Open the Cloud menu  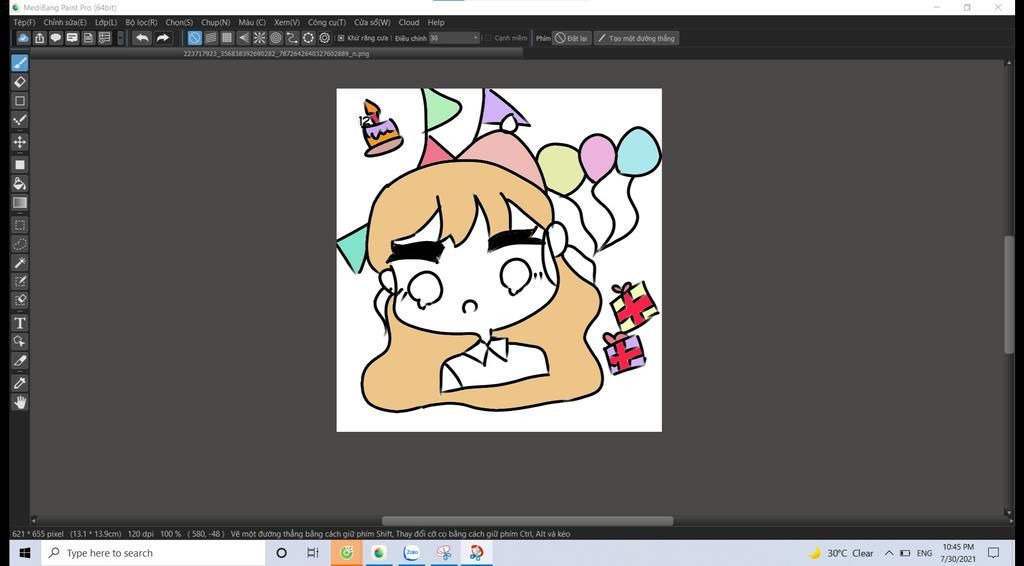click(409, 22)
